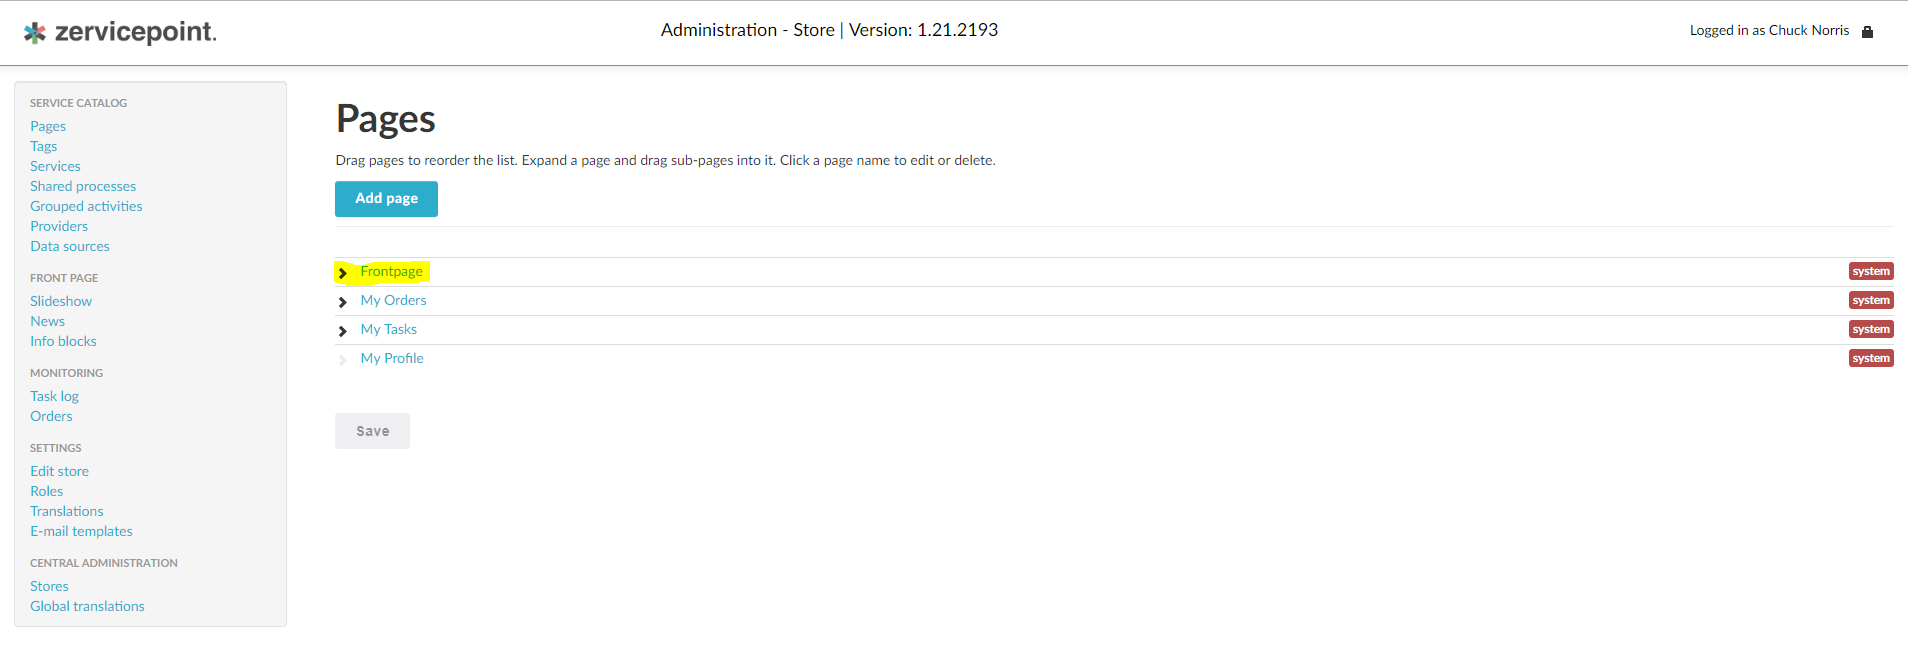Open Global translations in Central Administration

[x=87, y=606]
